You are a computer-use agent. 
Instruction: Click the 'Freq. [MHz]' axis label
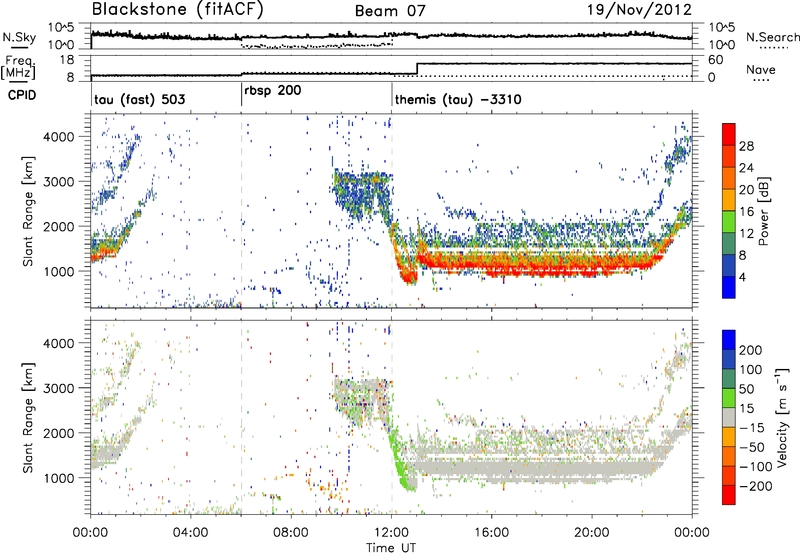coord(18,68)
